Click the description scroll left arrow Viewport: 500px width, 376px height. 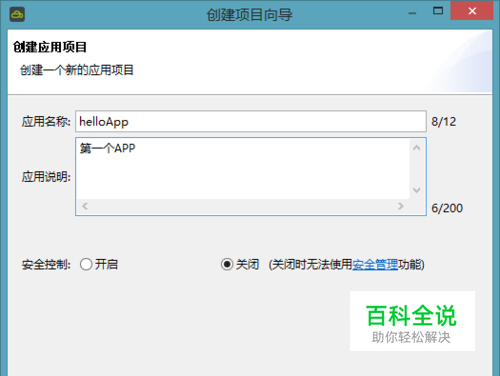85,206
